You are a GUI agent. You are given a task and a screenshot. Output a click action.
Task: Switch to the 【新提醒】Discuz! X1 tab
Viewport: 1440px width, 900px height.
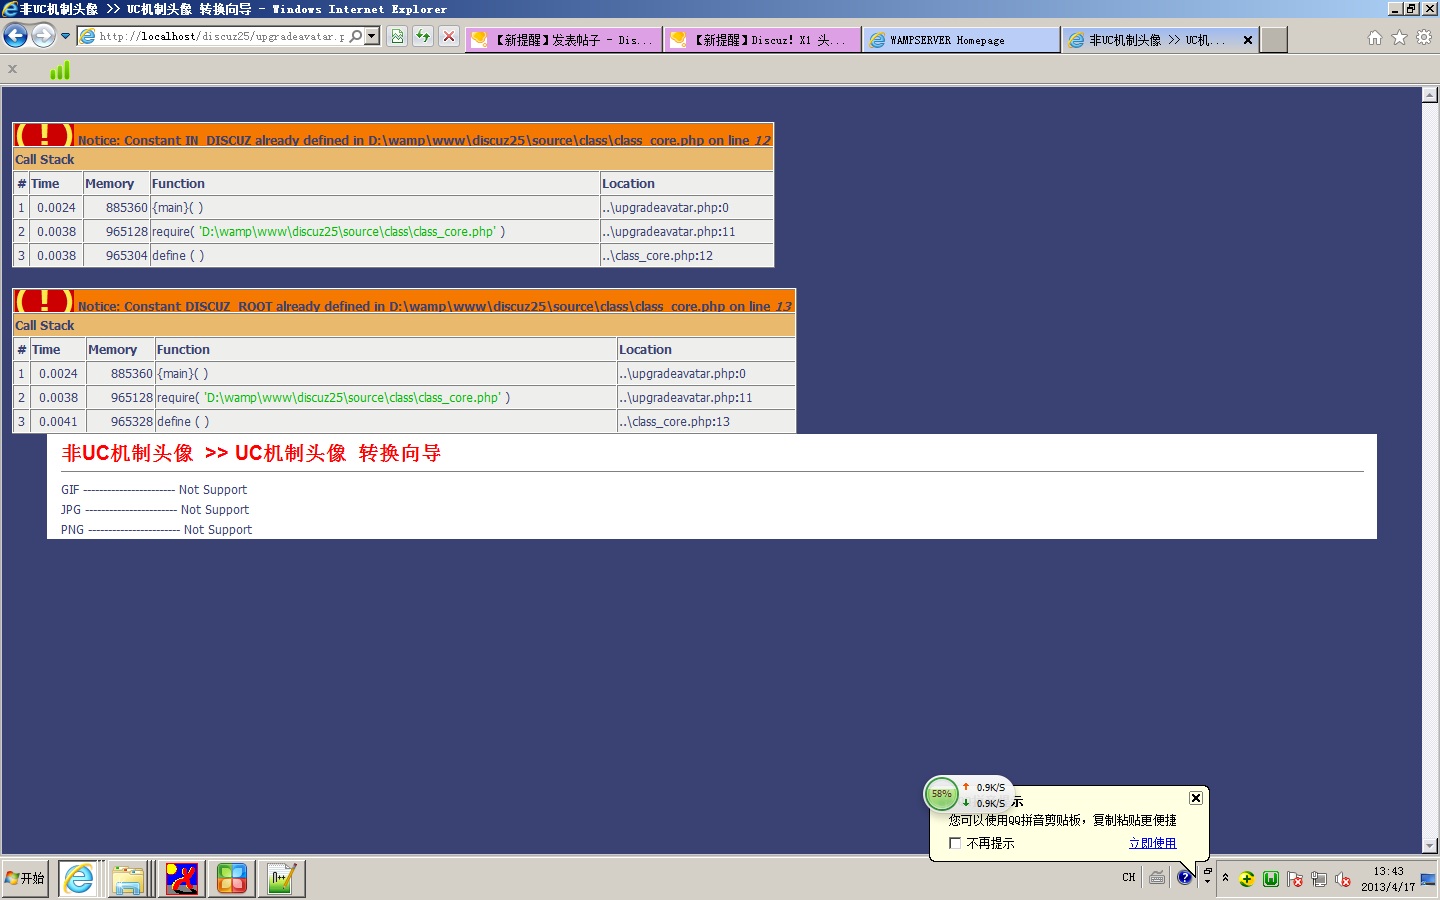762,40
